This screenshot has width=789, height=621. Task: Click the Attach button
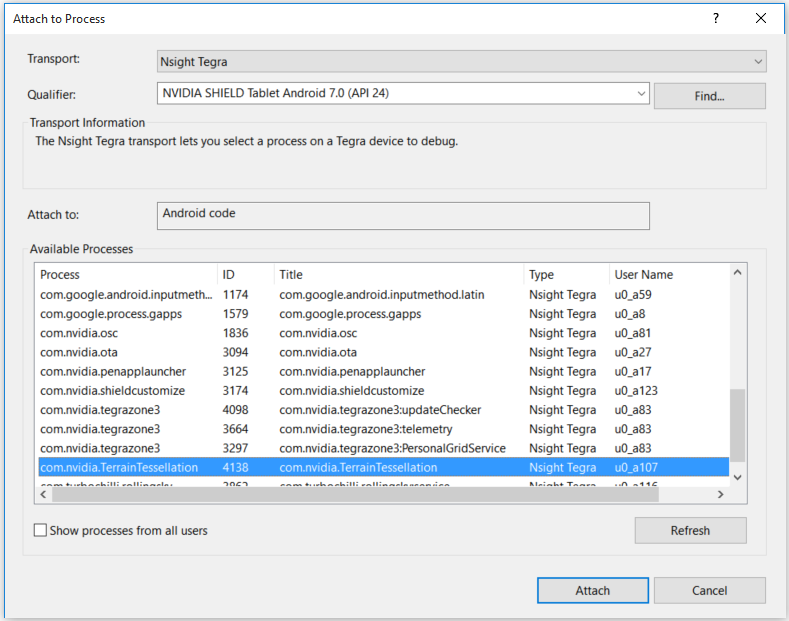[593, 590]
